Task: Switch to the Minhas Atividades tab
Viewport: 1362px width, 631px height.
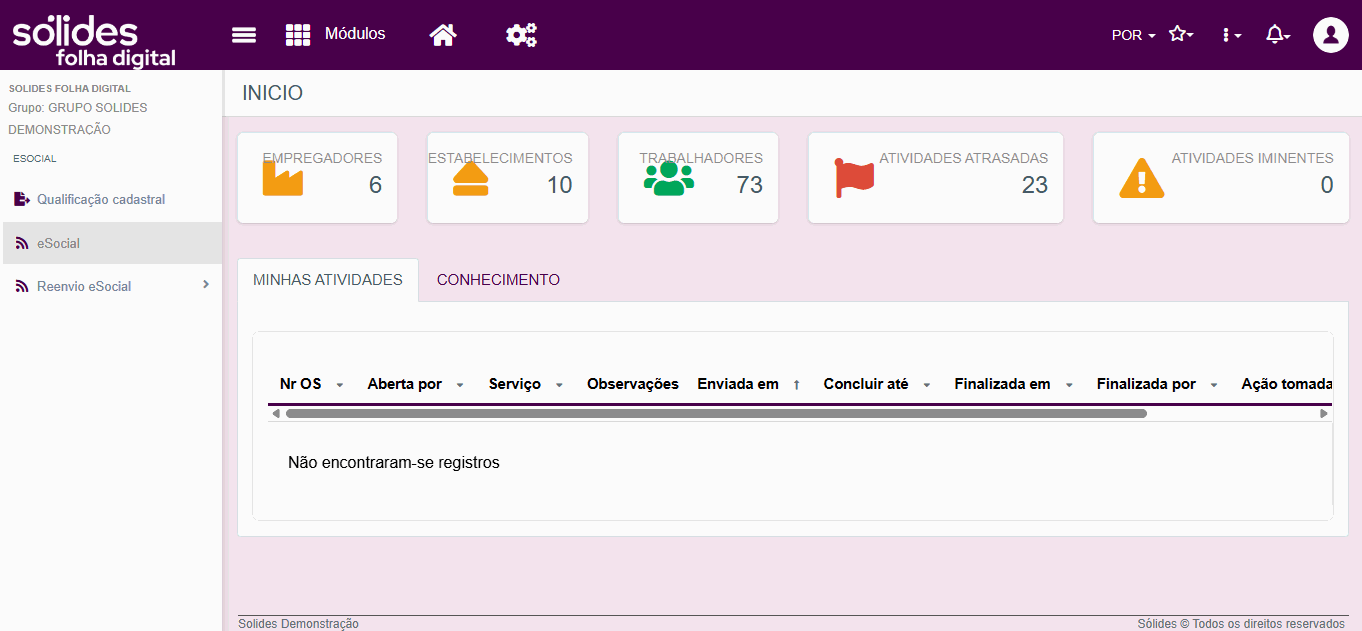Action: click(328, 280)
